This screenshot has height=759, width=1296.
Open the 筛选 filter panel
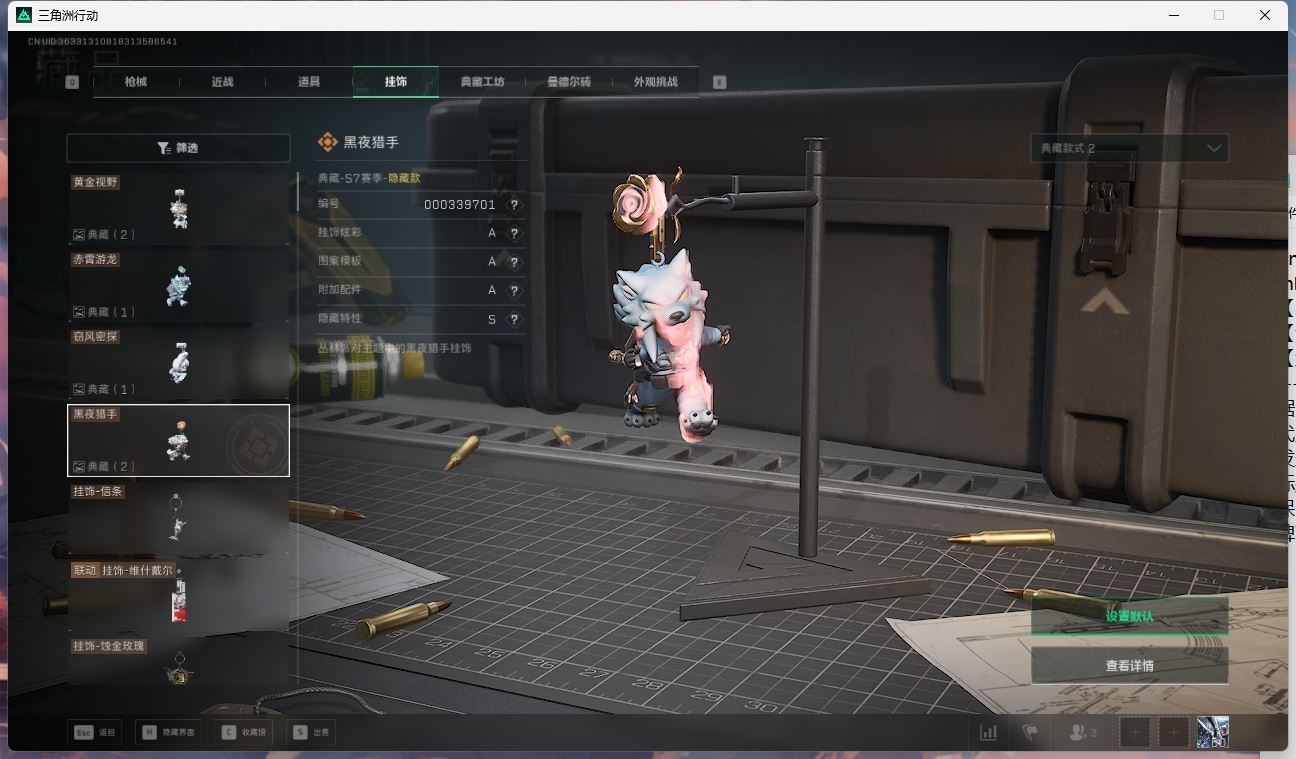[178, 148]
